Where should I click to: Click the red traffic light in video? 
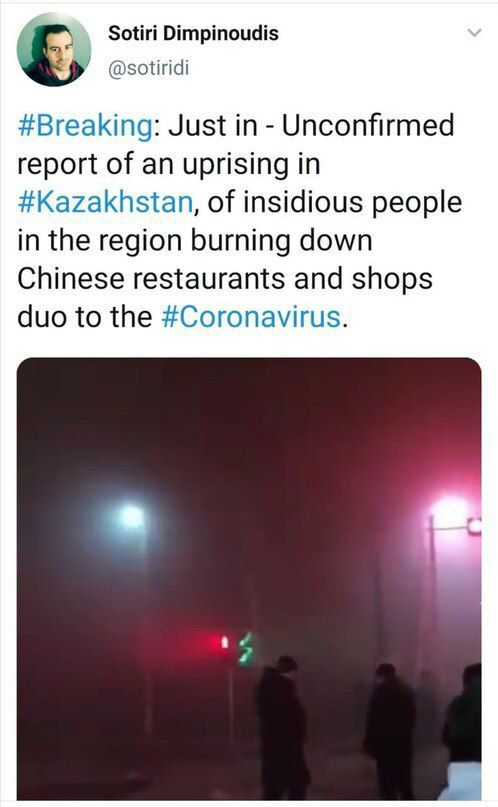pyautogui.click(x=223, y=642)
